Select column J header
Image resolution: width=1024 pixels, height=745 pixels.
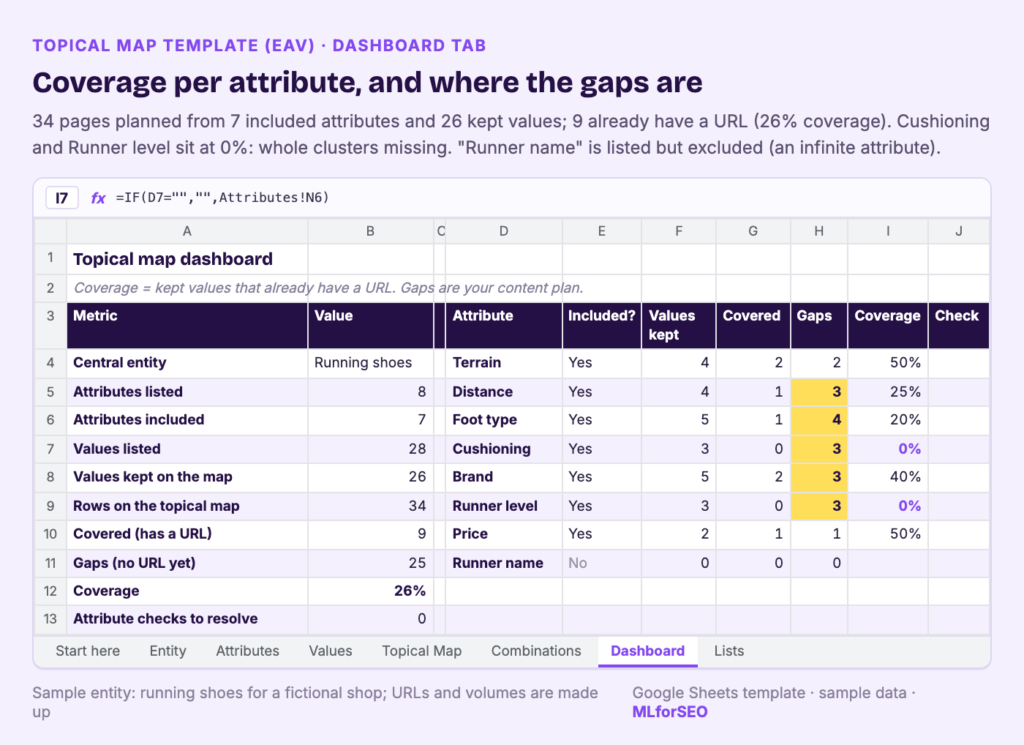959,231
